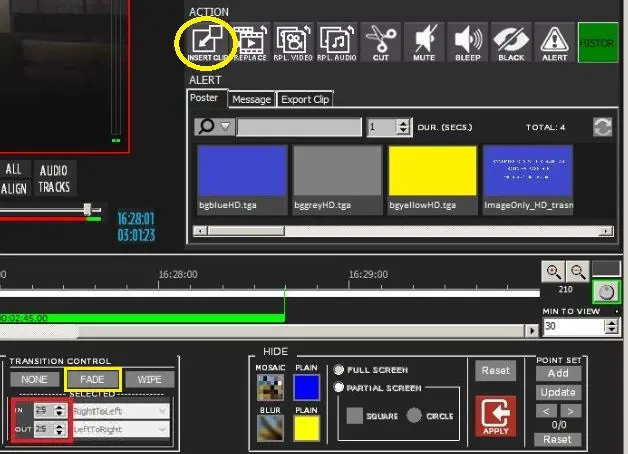Viewport: 628px width, 454px height.
Task: Click the Add point set button
Action: tap(557, 373)
